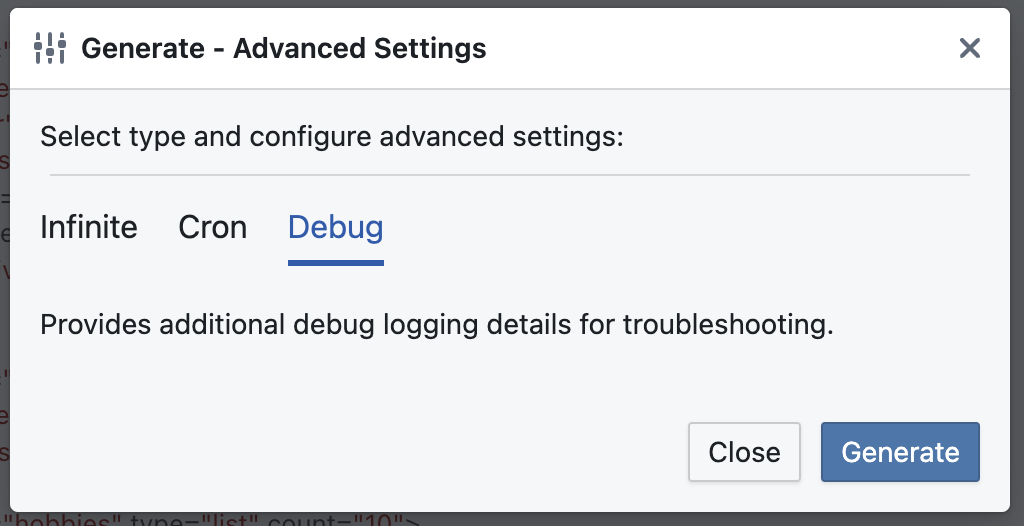The height and width of the screenshot is (526, 1024).
Task: Select the Debug tab
Action: pos(336,227)
